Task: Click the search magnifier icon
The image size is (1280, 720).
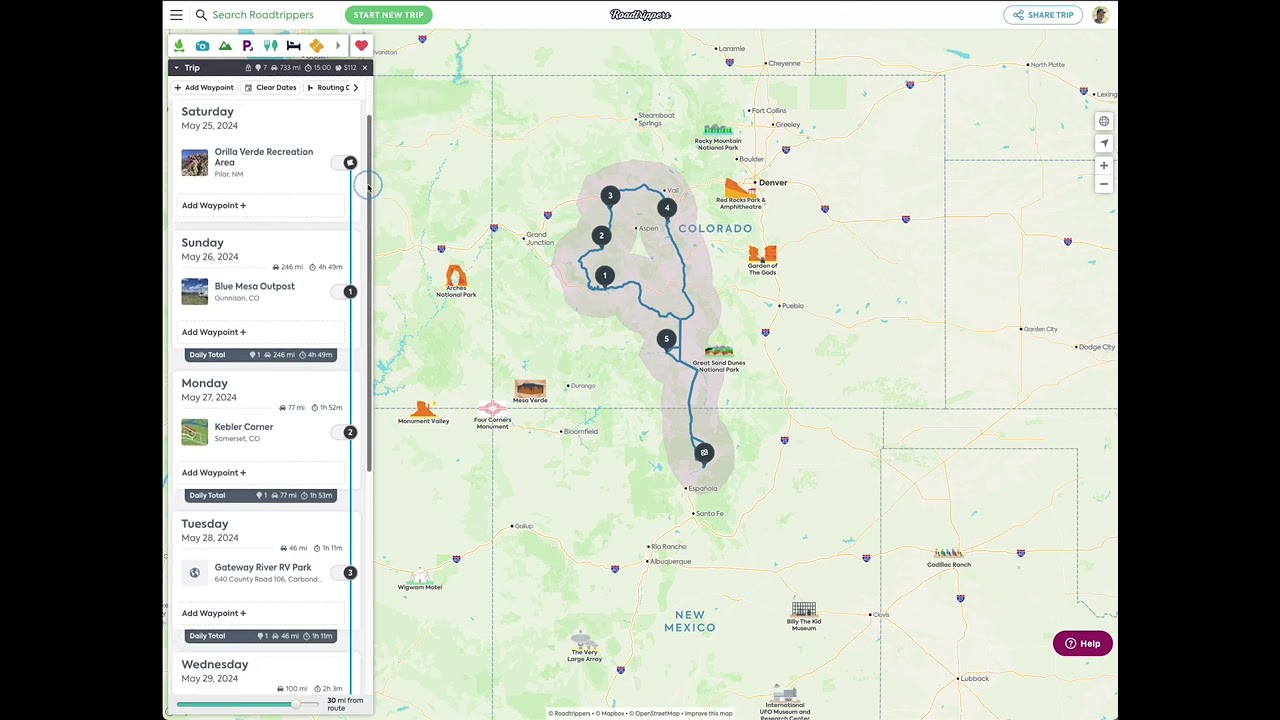Action: [201, 15]
